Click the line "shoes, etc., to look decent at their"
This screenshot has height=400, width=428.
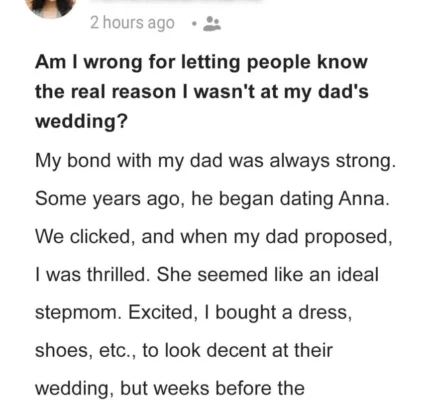point(184,351)
